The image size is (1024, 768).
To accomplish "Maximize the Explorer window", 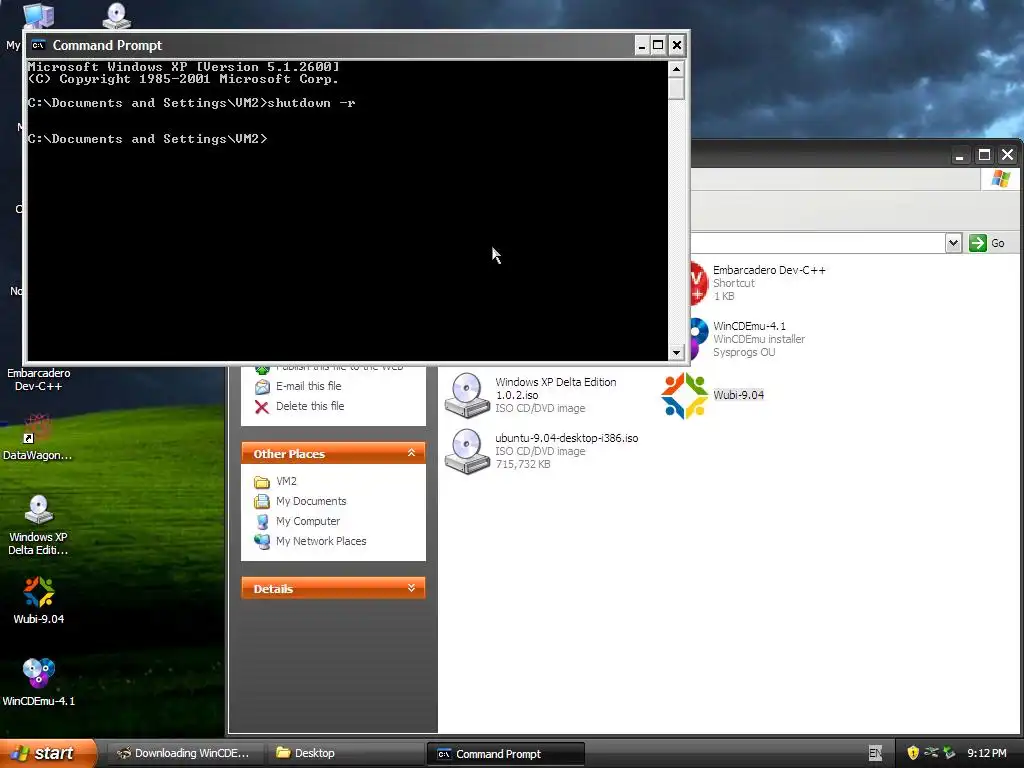I will [x=984, y=155].
